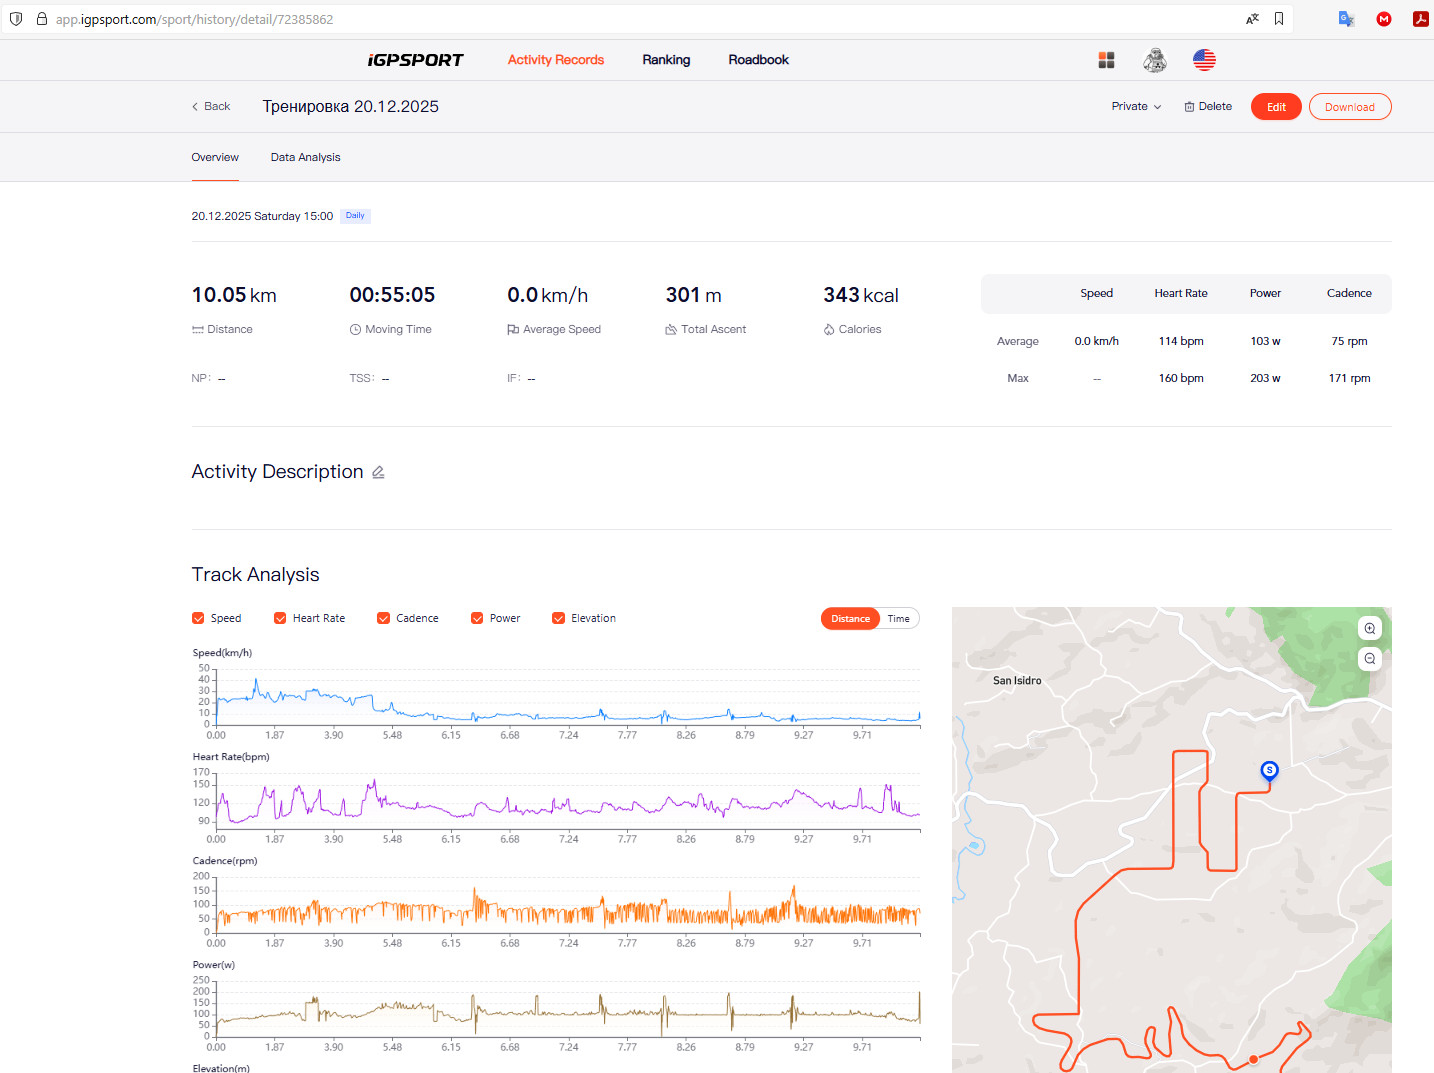Switch to the Data Analysis tab

305,157
